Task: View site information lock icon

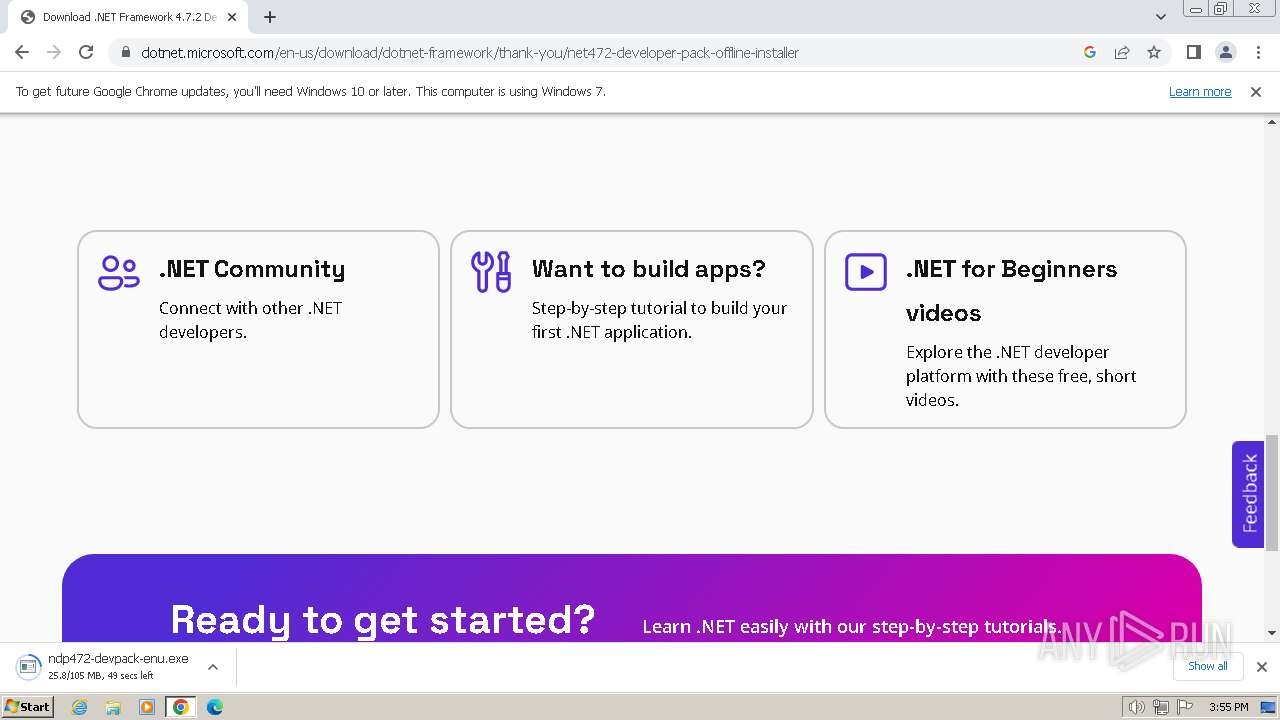Action: click(125, 53)
